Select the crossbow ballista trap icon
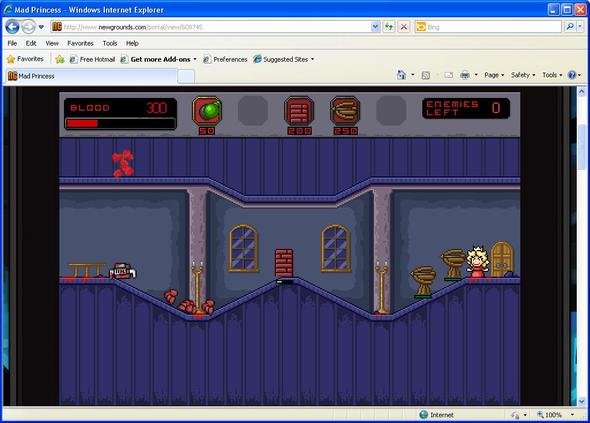The height and width of the screenshot is (423, 590). 345,111
